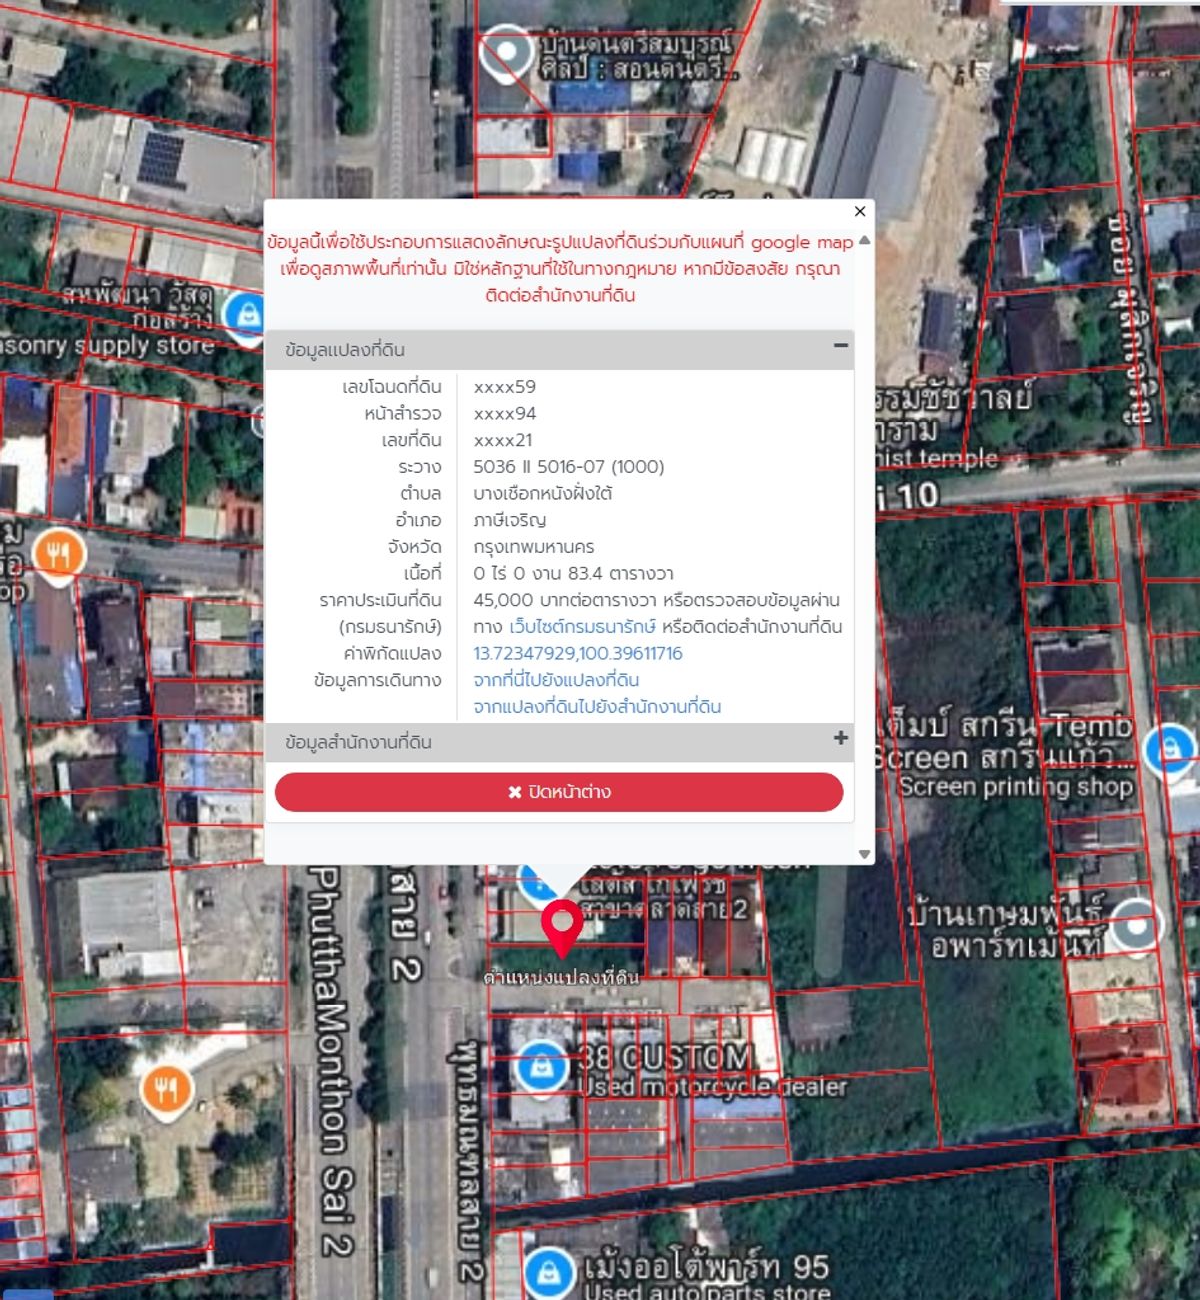Collapse the ข้อมูลแปลงที่ดิน section with minus
Image resolution: width=1200 pixels, height=1300 pixels.
click(841, 346)
